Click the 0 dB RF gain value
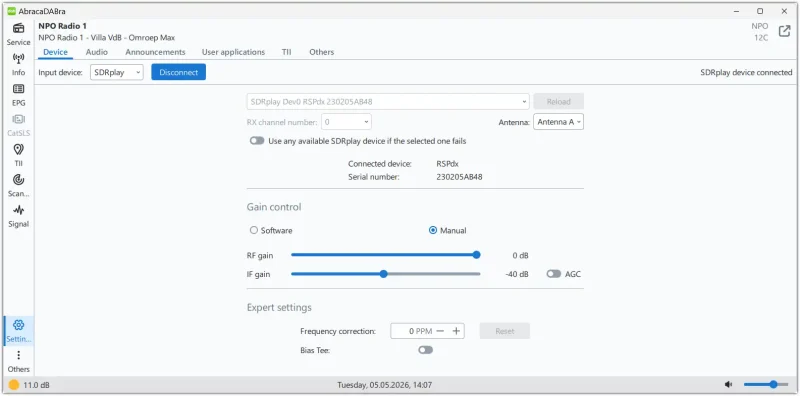 520,255
